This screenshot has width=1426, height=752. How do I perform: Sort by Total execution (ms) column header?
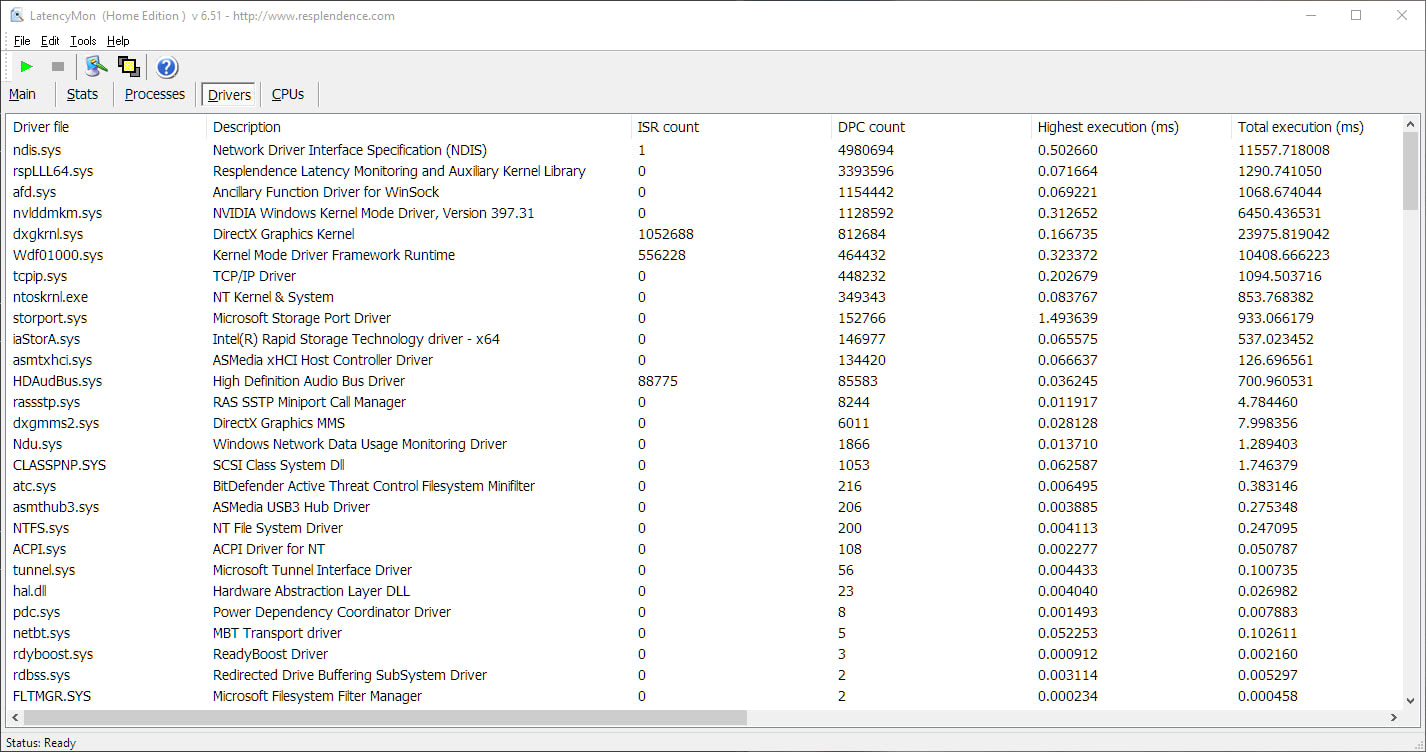[x=1316, y=127]
